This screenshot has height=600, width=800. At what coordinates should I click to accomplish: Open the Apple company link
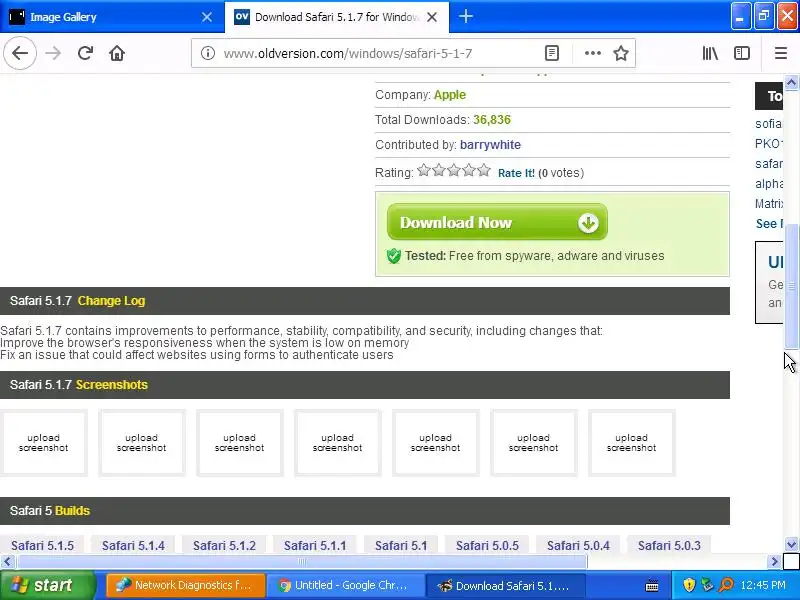point(449,95)
